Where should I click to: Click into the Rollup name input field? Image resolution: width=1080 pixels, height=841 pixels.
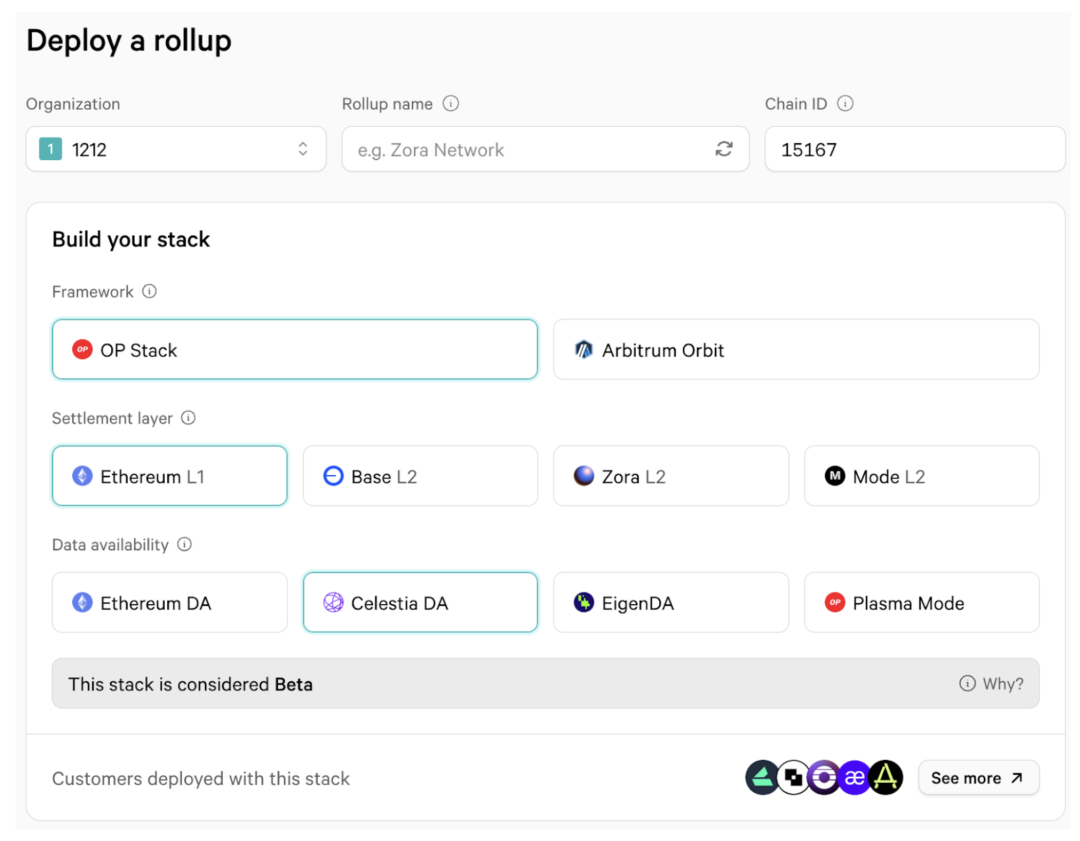pos(525,149)
